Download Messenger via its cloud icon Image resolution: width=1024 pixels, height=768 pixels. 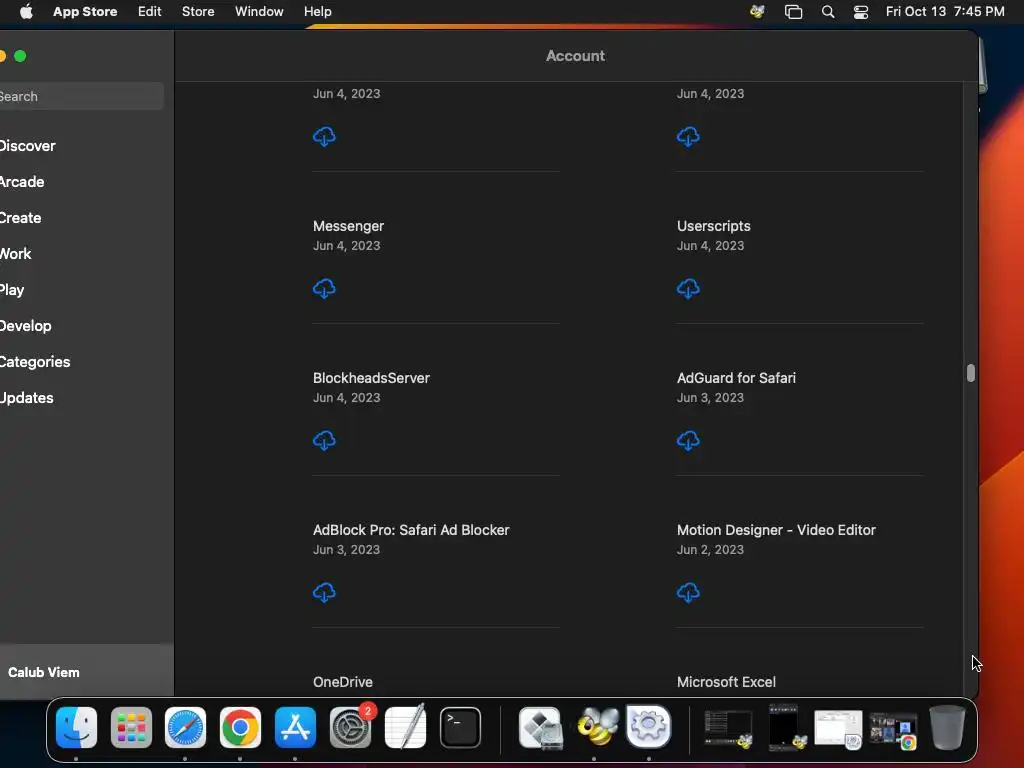point(325,288)
